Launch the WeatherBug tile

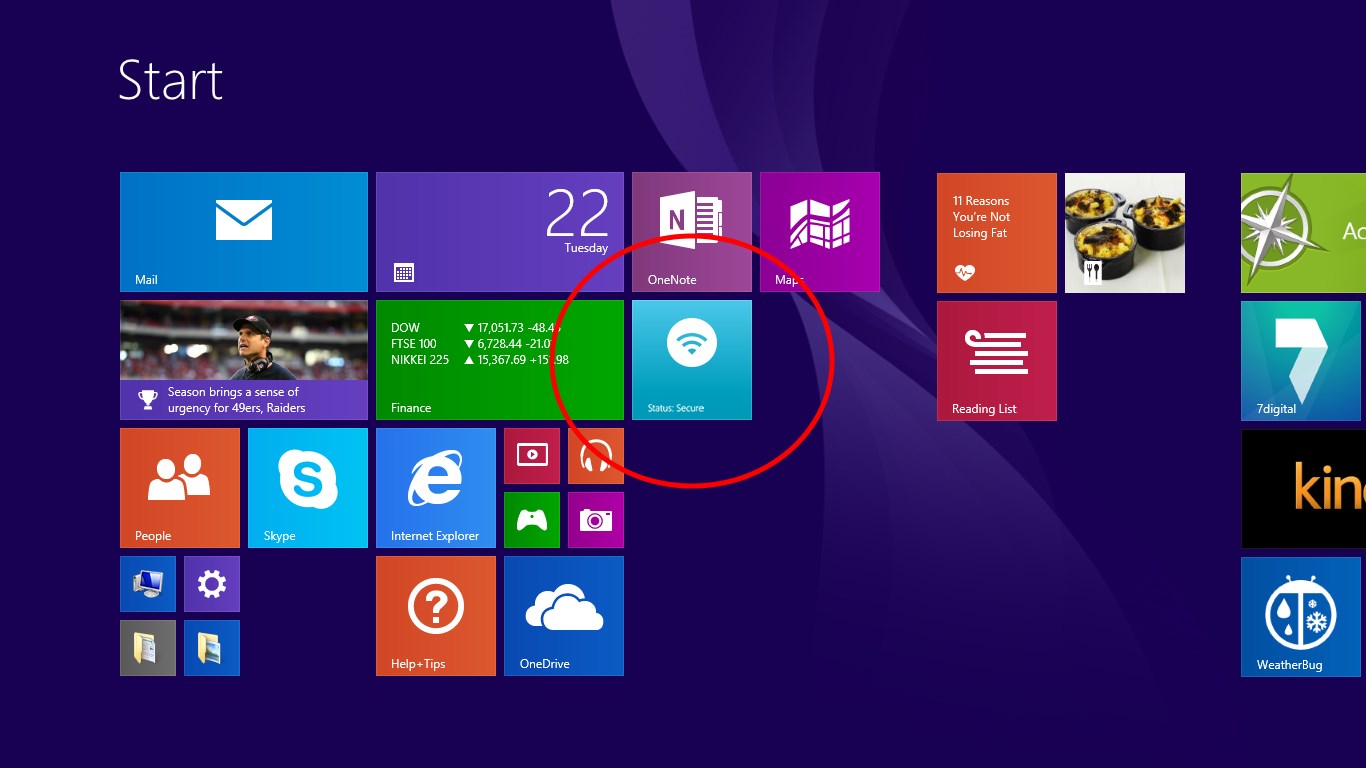(x=1300, y=615)
